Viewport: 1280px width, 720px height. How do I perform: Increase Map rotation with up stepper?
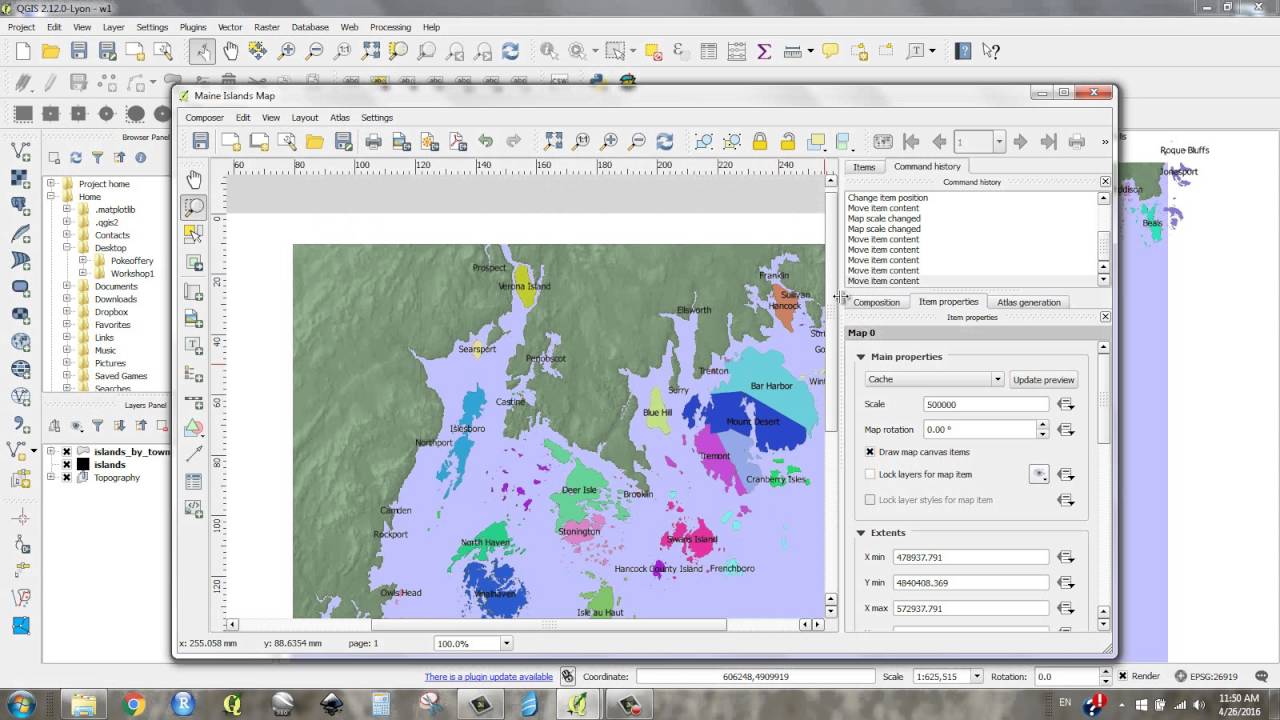1042,425
